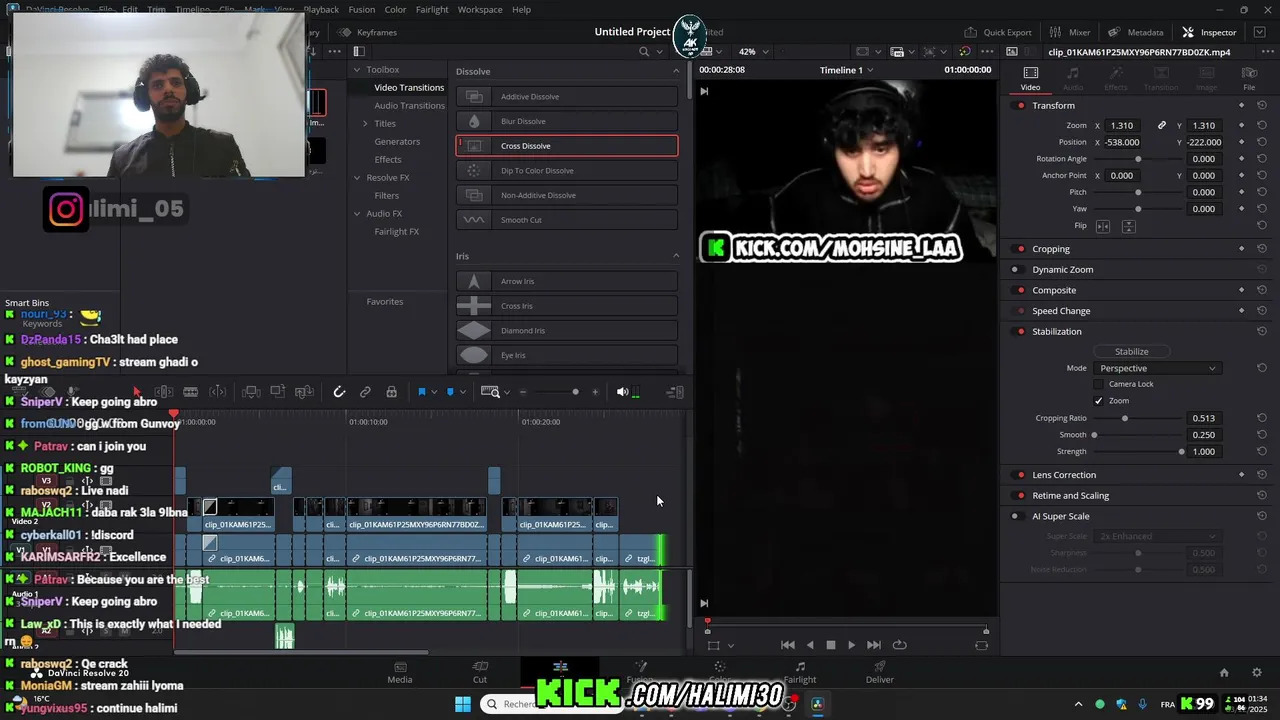Collapse the Dissolve transitions group
Screen dimensions: 1280x720
tap(676, 71)
